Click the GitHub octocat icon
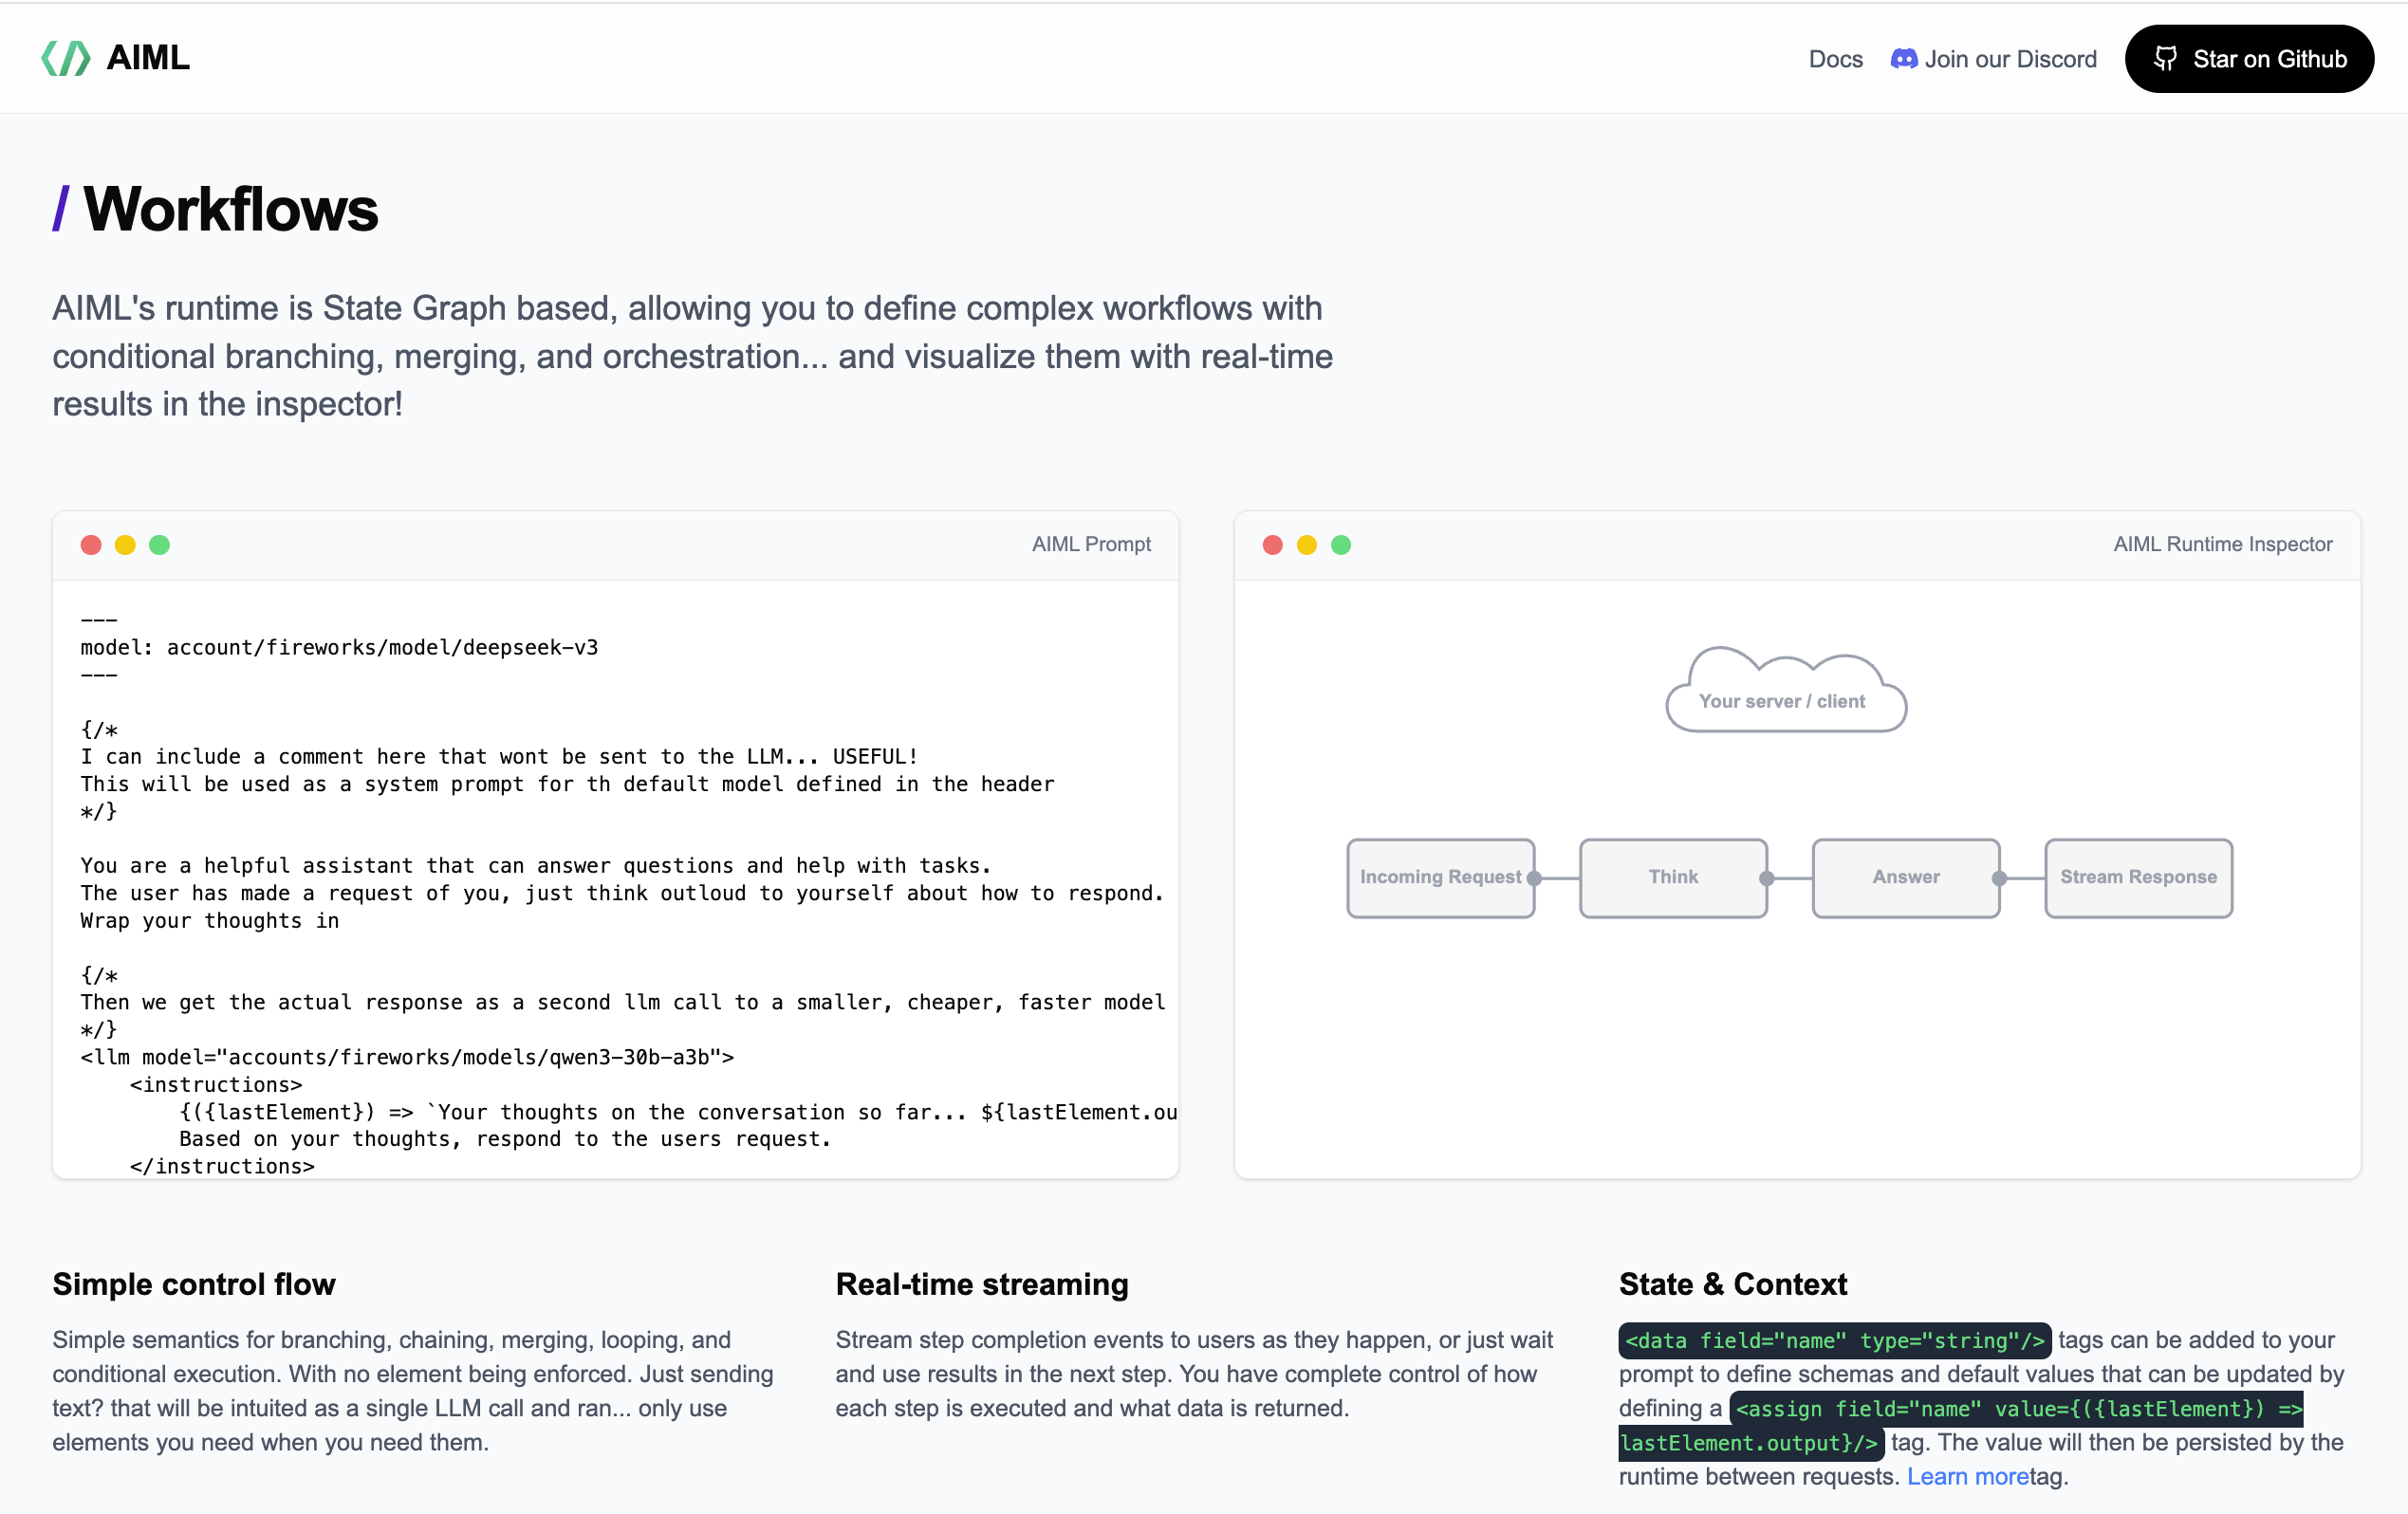Viewport: 2408px width, 1514px height. tap(2164, 59)
